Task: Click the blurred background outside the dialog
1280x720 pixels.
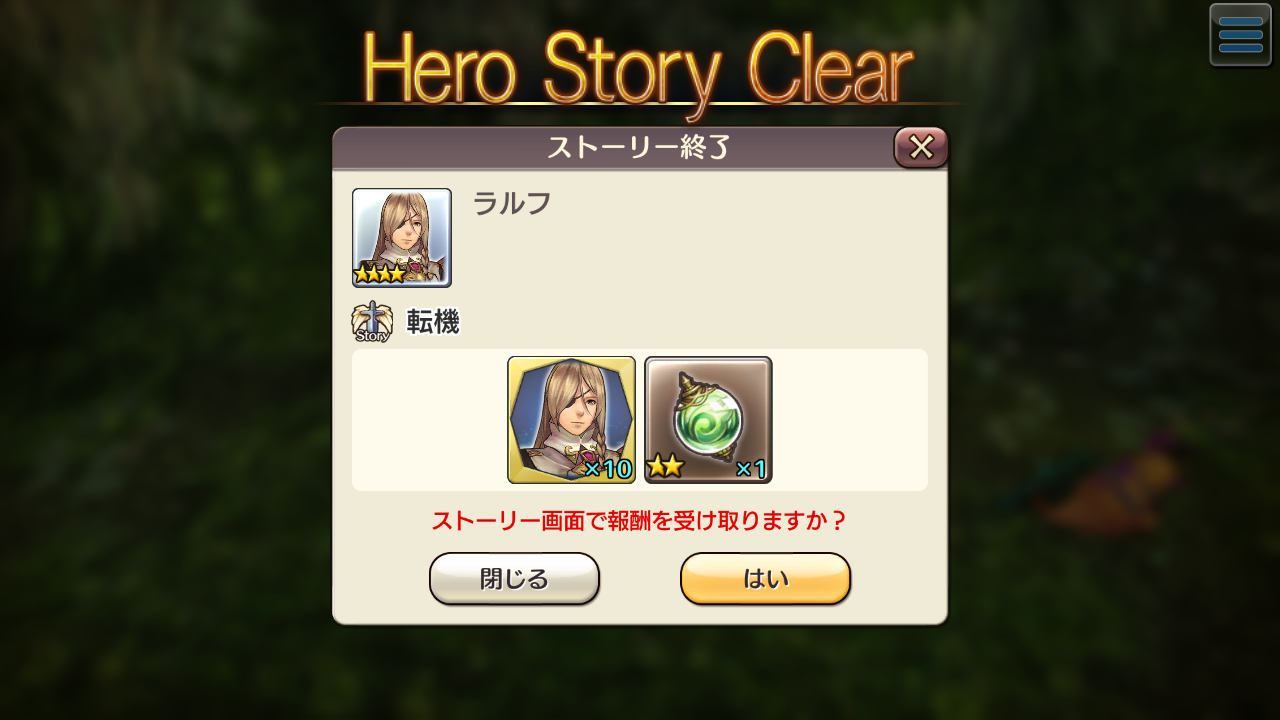Action: coord(160,400)
